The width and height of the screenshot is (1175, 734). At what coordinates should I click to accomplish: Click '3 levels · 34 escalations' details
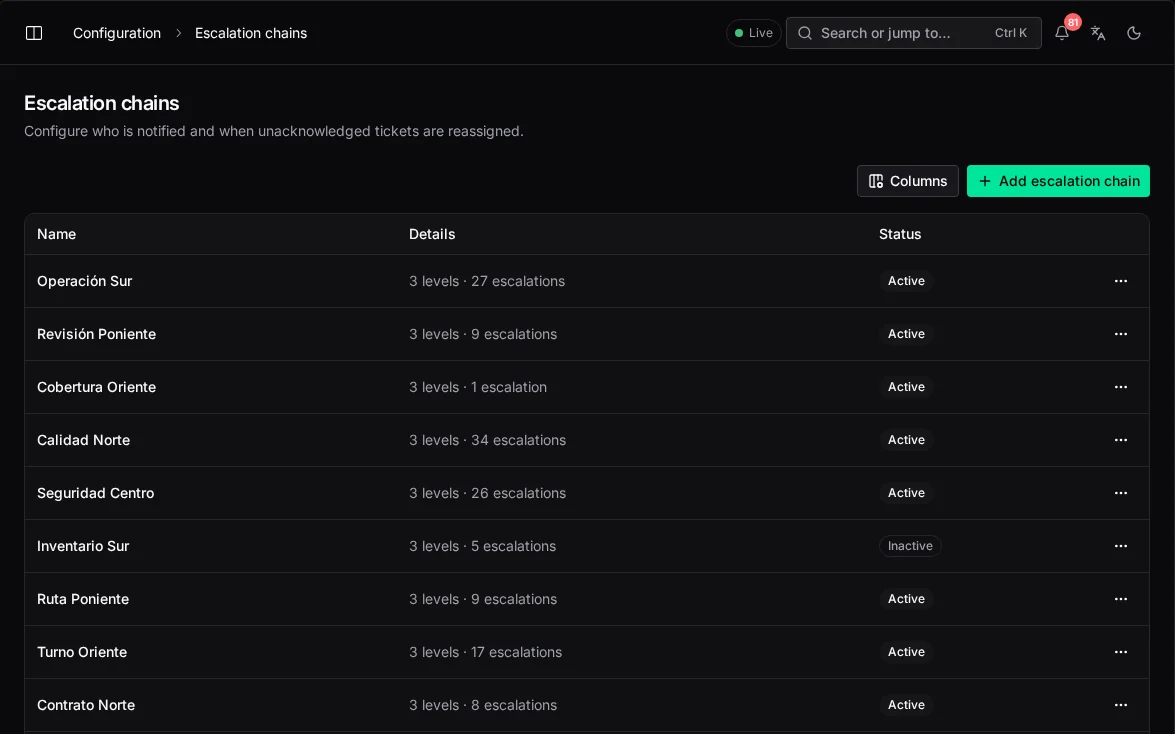click(x=487, y=440)
